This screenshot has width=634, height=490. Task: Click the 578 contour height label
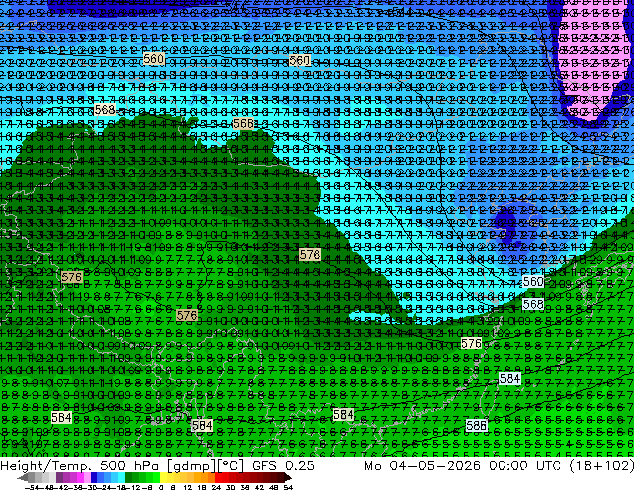pos(310,255)
